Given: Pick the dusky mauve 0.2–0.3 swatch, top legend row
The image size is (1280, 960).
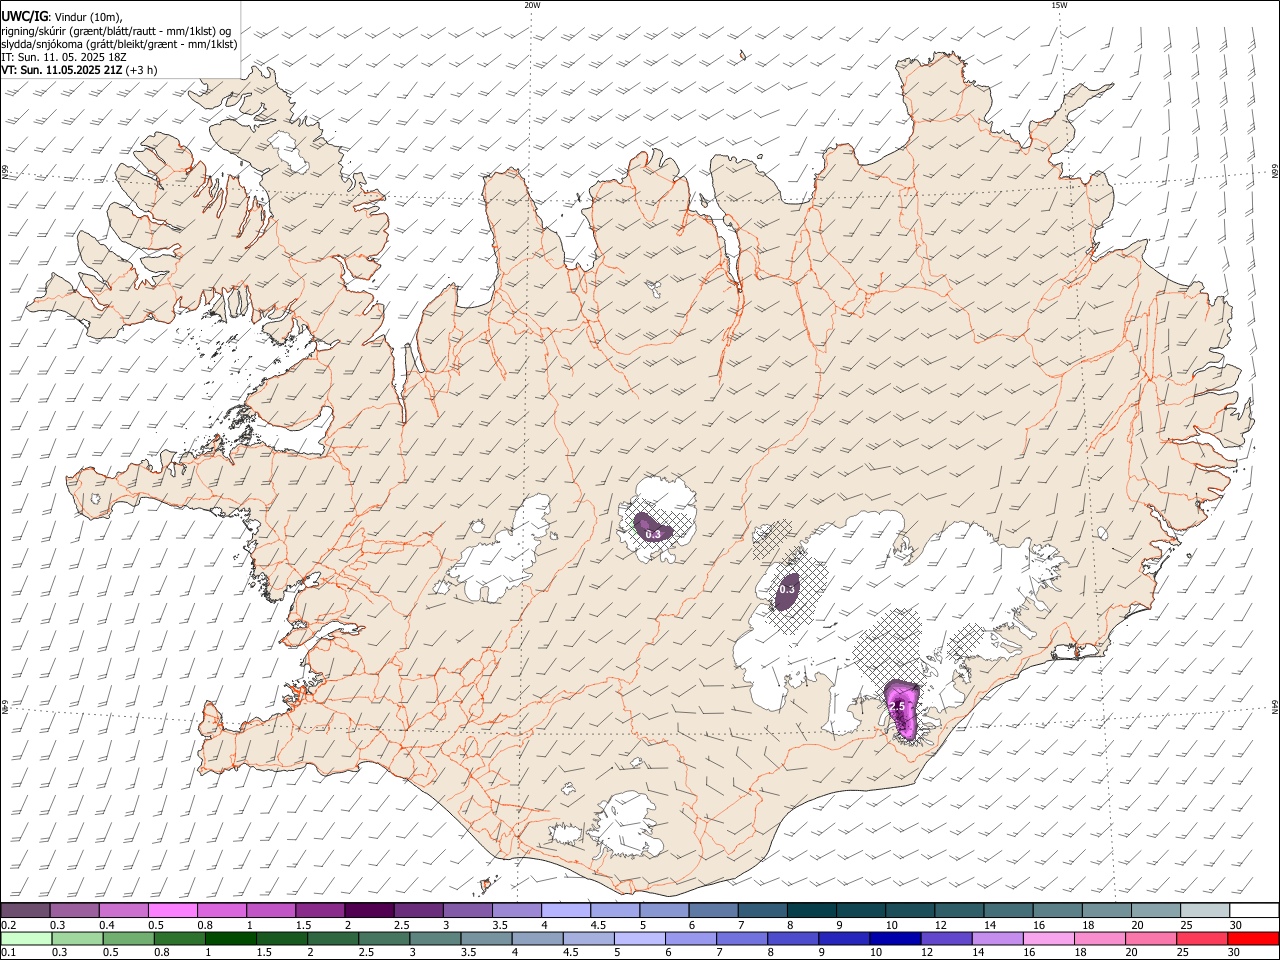Looking at the screenshot, I should pos(26,911).
